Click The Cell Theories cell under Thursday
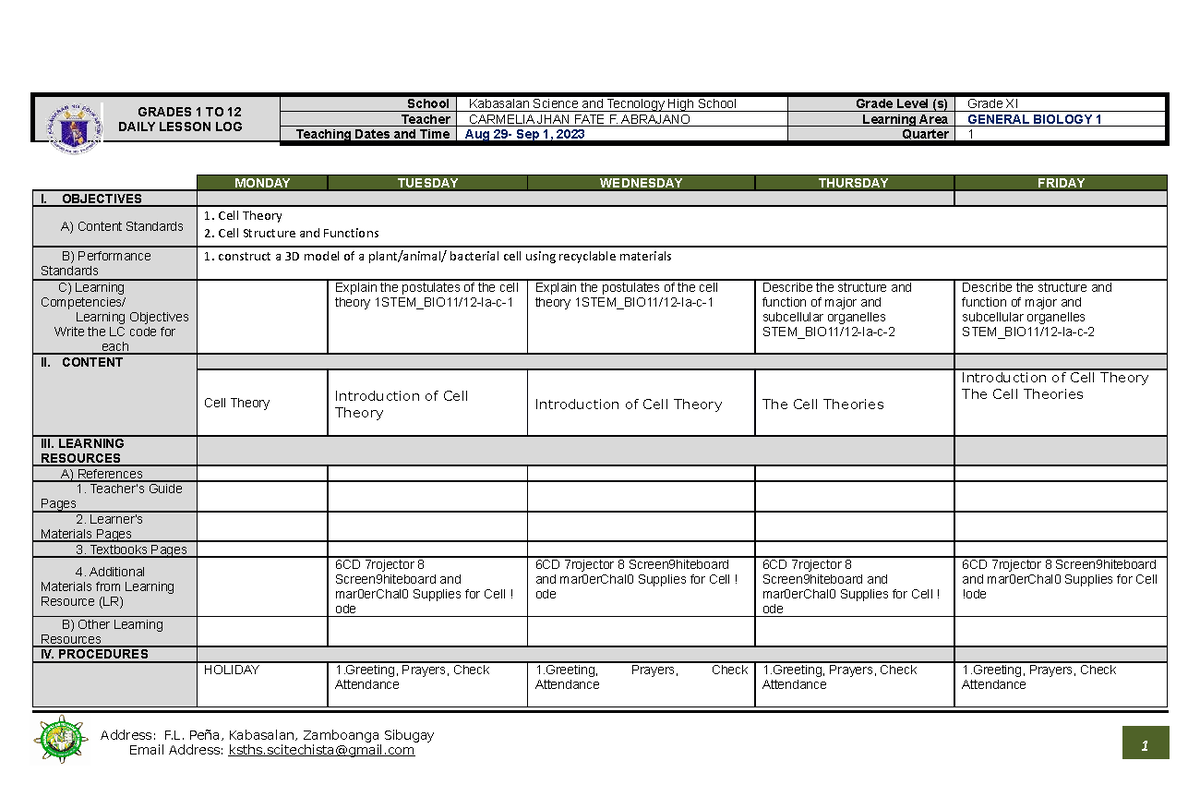1200x785 pixels. [x=823, y=403]
